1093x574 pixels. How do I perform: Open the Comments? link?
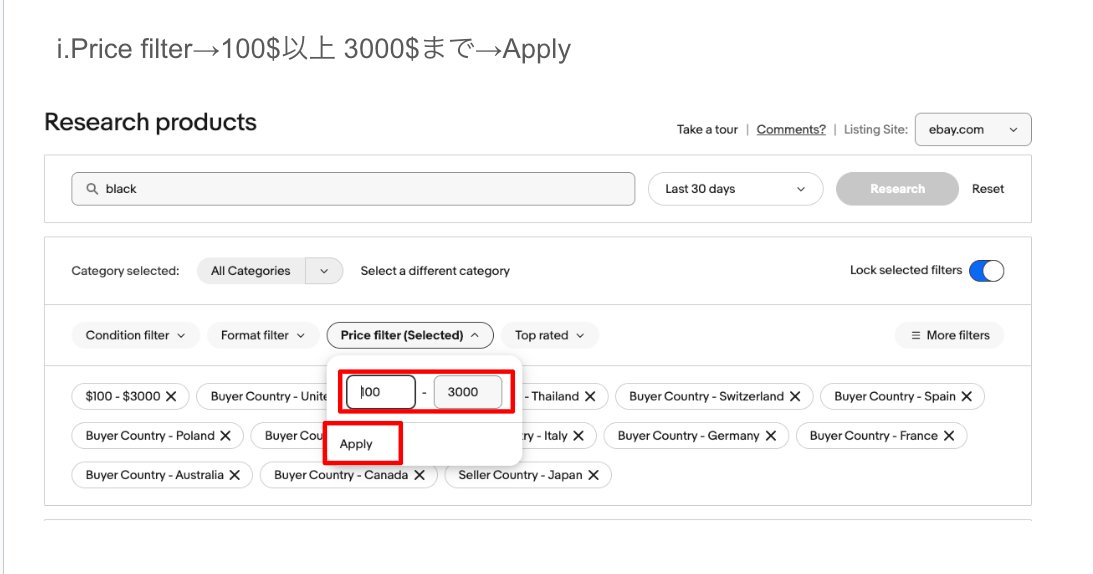(790, 130)
